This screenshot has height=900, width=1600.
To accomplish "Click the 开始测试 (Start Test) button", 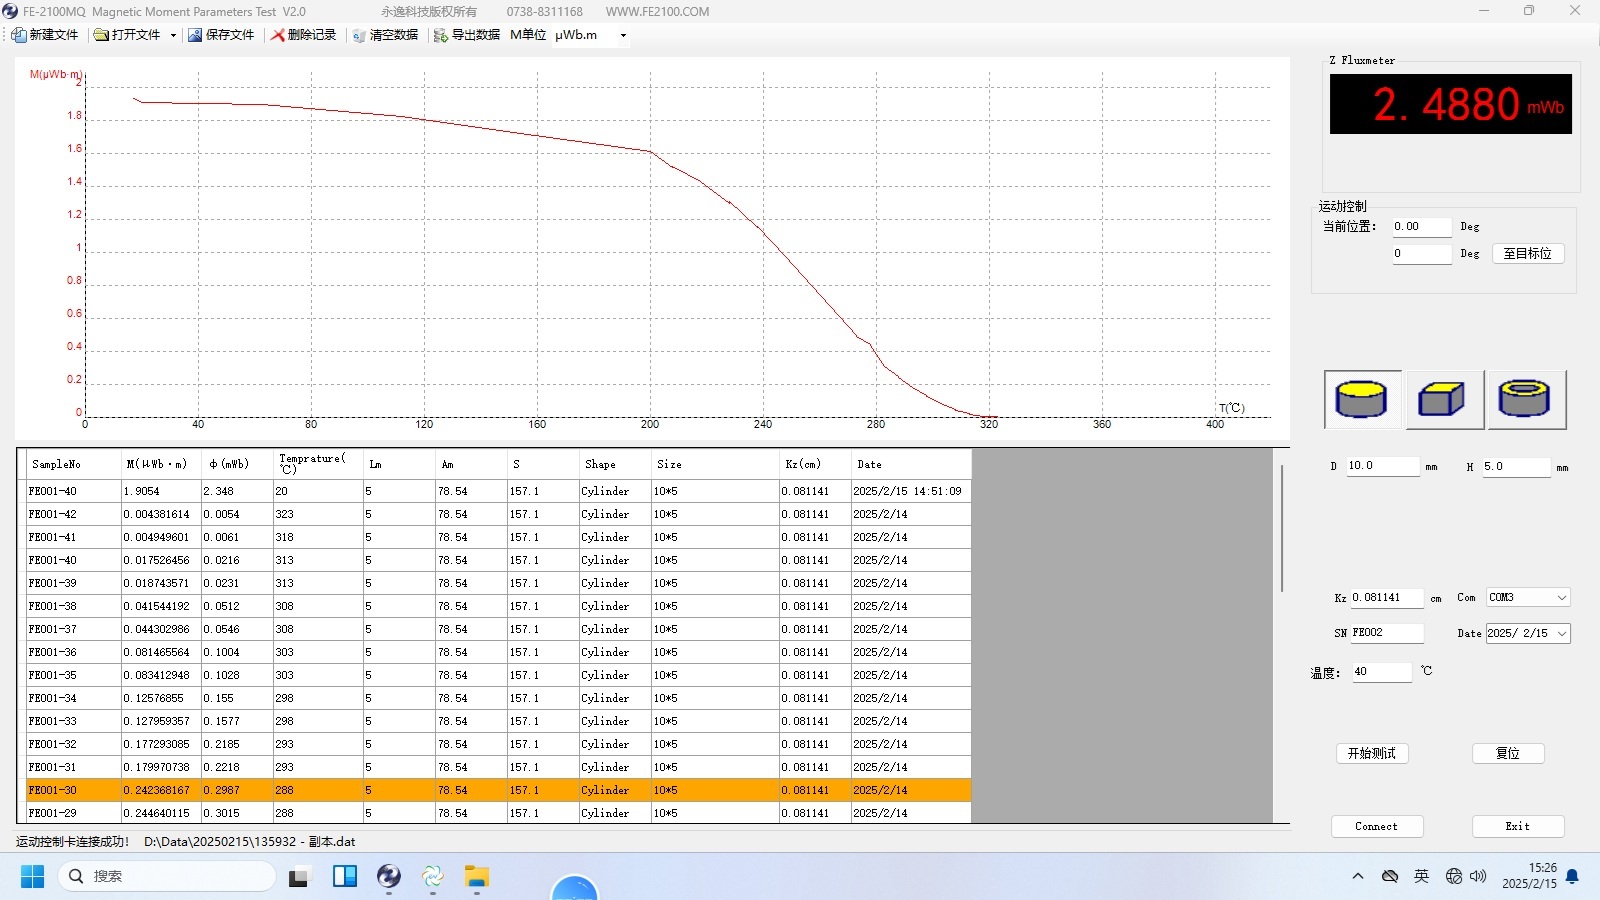I will point(1372,754).
